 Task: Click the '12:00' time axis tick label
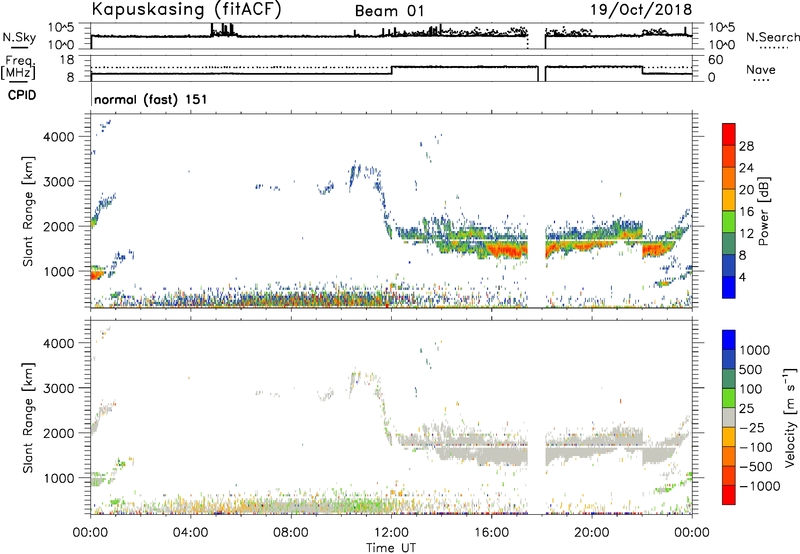[x=391, y=533]
